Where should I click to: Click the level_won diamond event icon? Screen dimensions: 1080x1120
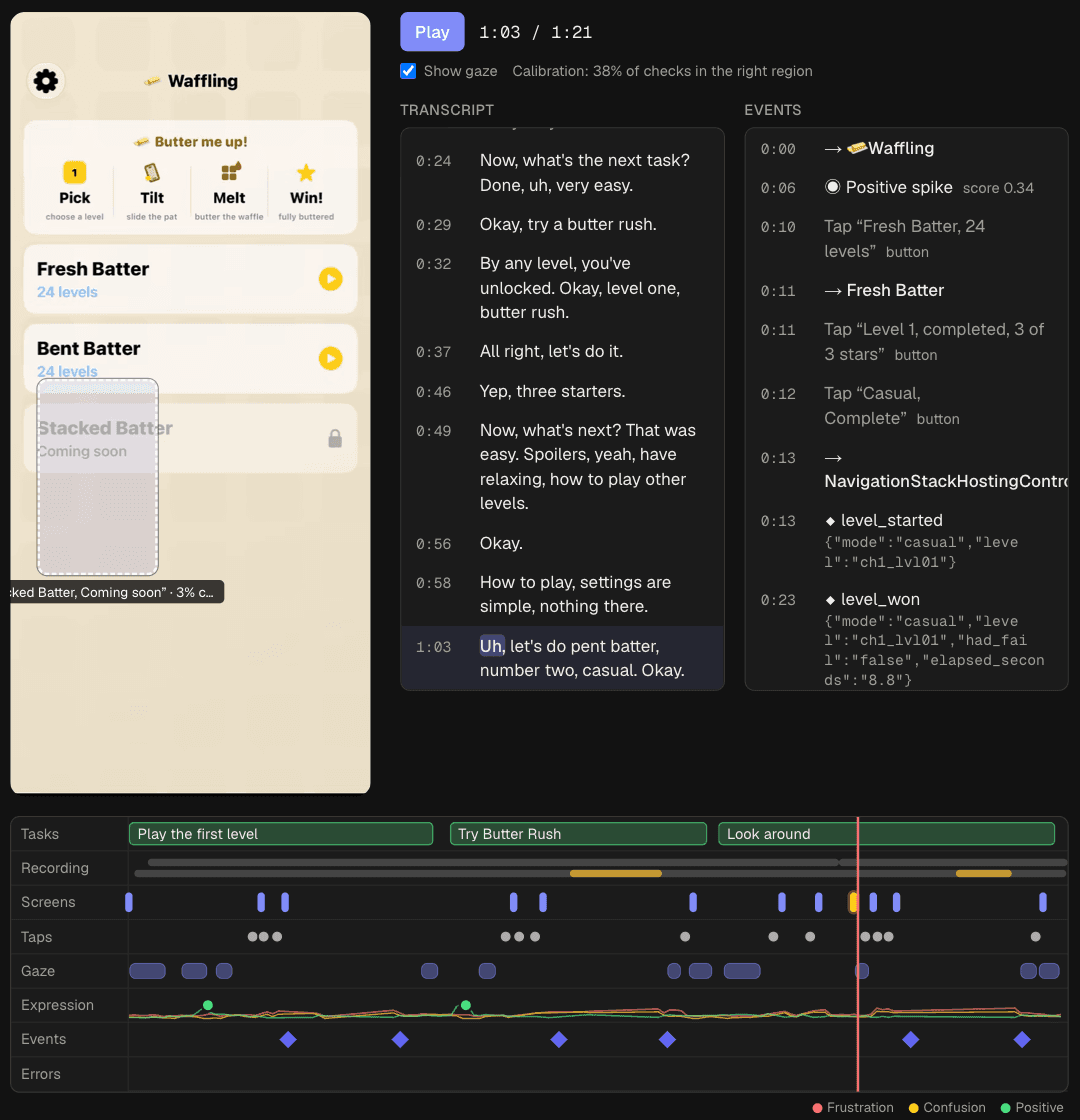coord(830,600)
